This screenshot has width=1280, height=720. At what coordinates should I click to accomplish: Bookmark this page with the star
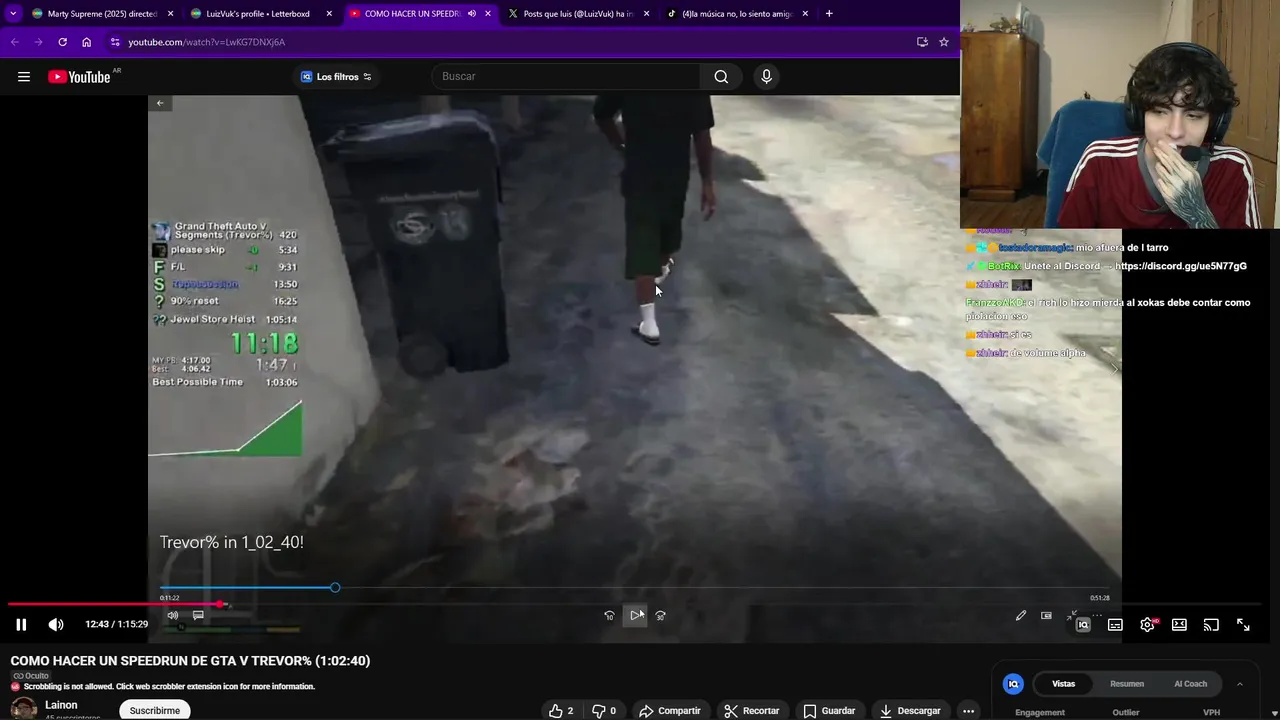944,42
